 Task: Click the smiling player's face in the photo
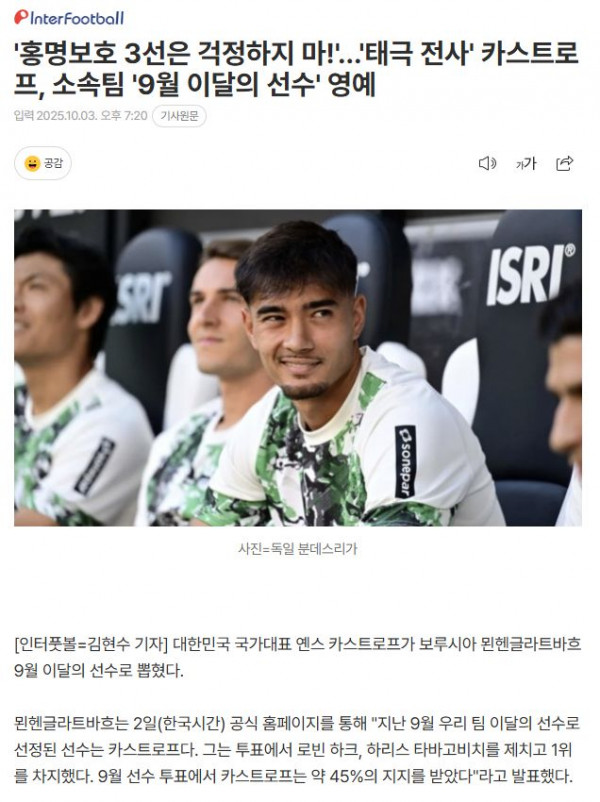302,332
